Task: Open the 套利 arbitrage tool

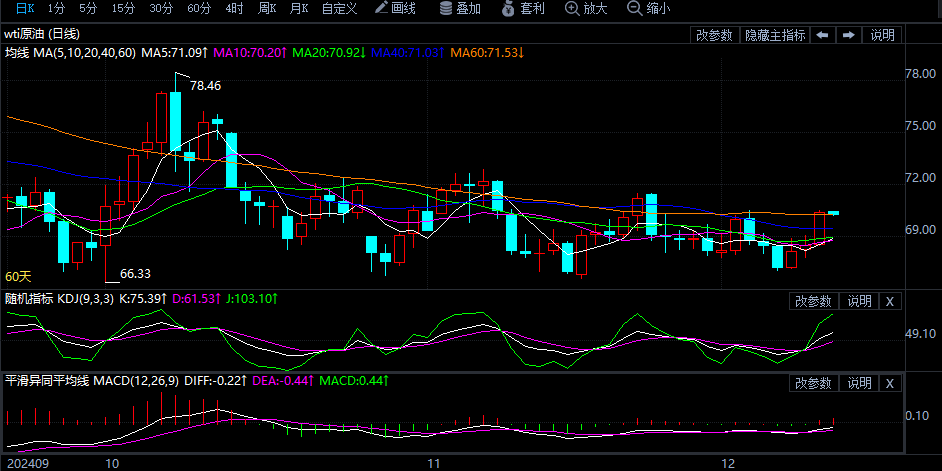Action: [x=523, y=9]
